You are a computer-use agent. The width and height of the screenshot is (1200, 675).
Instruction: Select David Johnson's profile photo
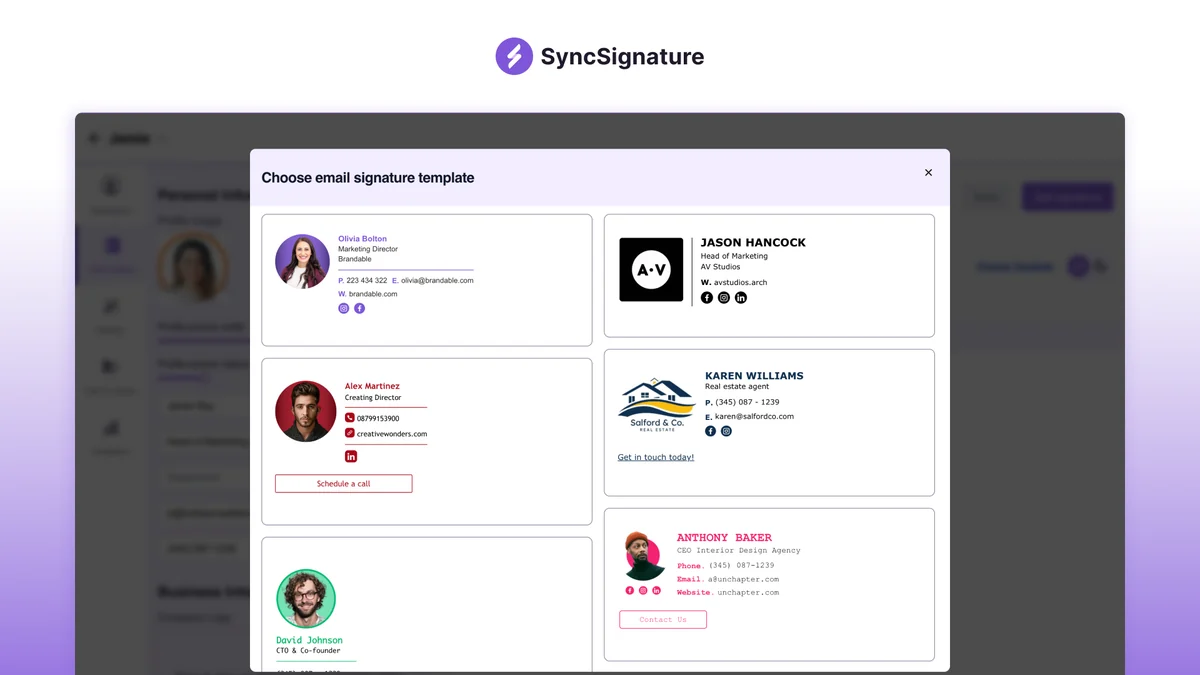[x=307, y=598]
